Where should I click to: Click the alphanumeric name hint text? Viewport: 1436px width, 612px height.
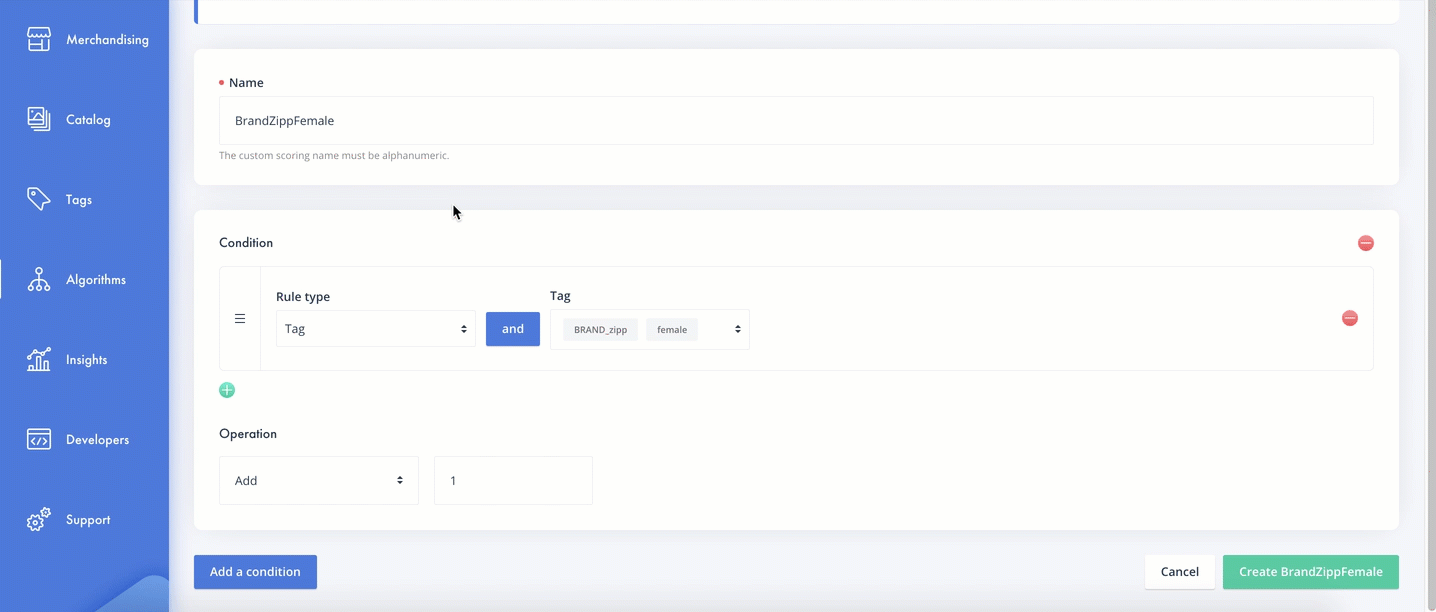tap(334, 156)
